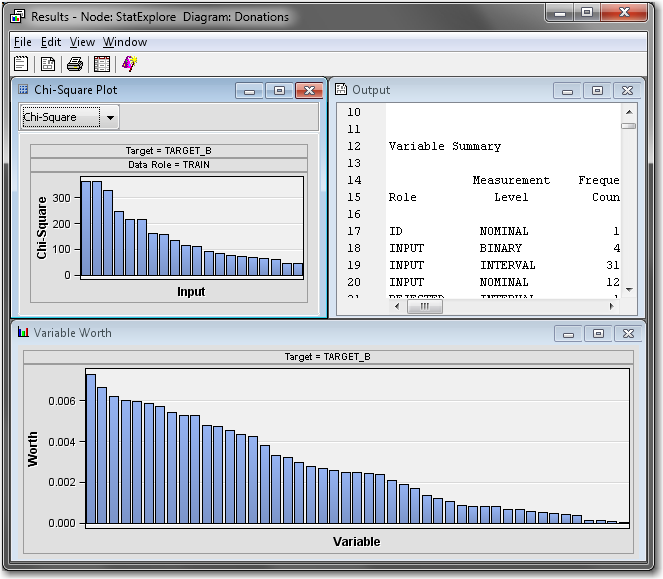Minimize the Chi-Square Plot panel
The height and width of the screenshot is (579, 663).
[x=249, y=91]
